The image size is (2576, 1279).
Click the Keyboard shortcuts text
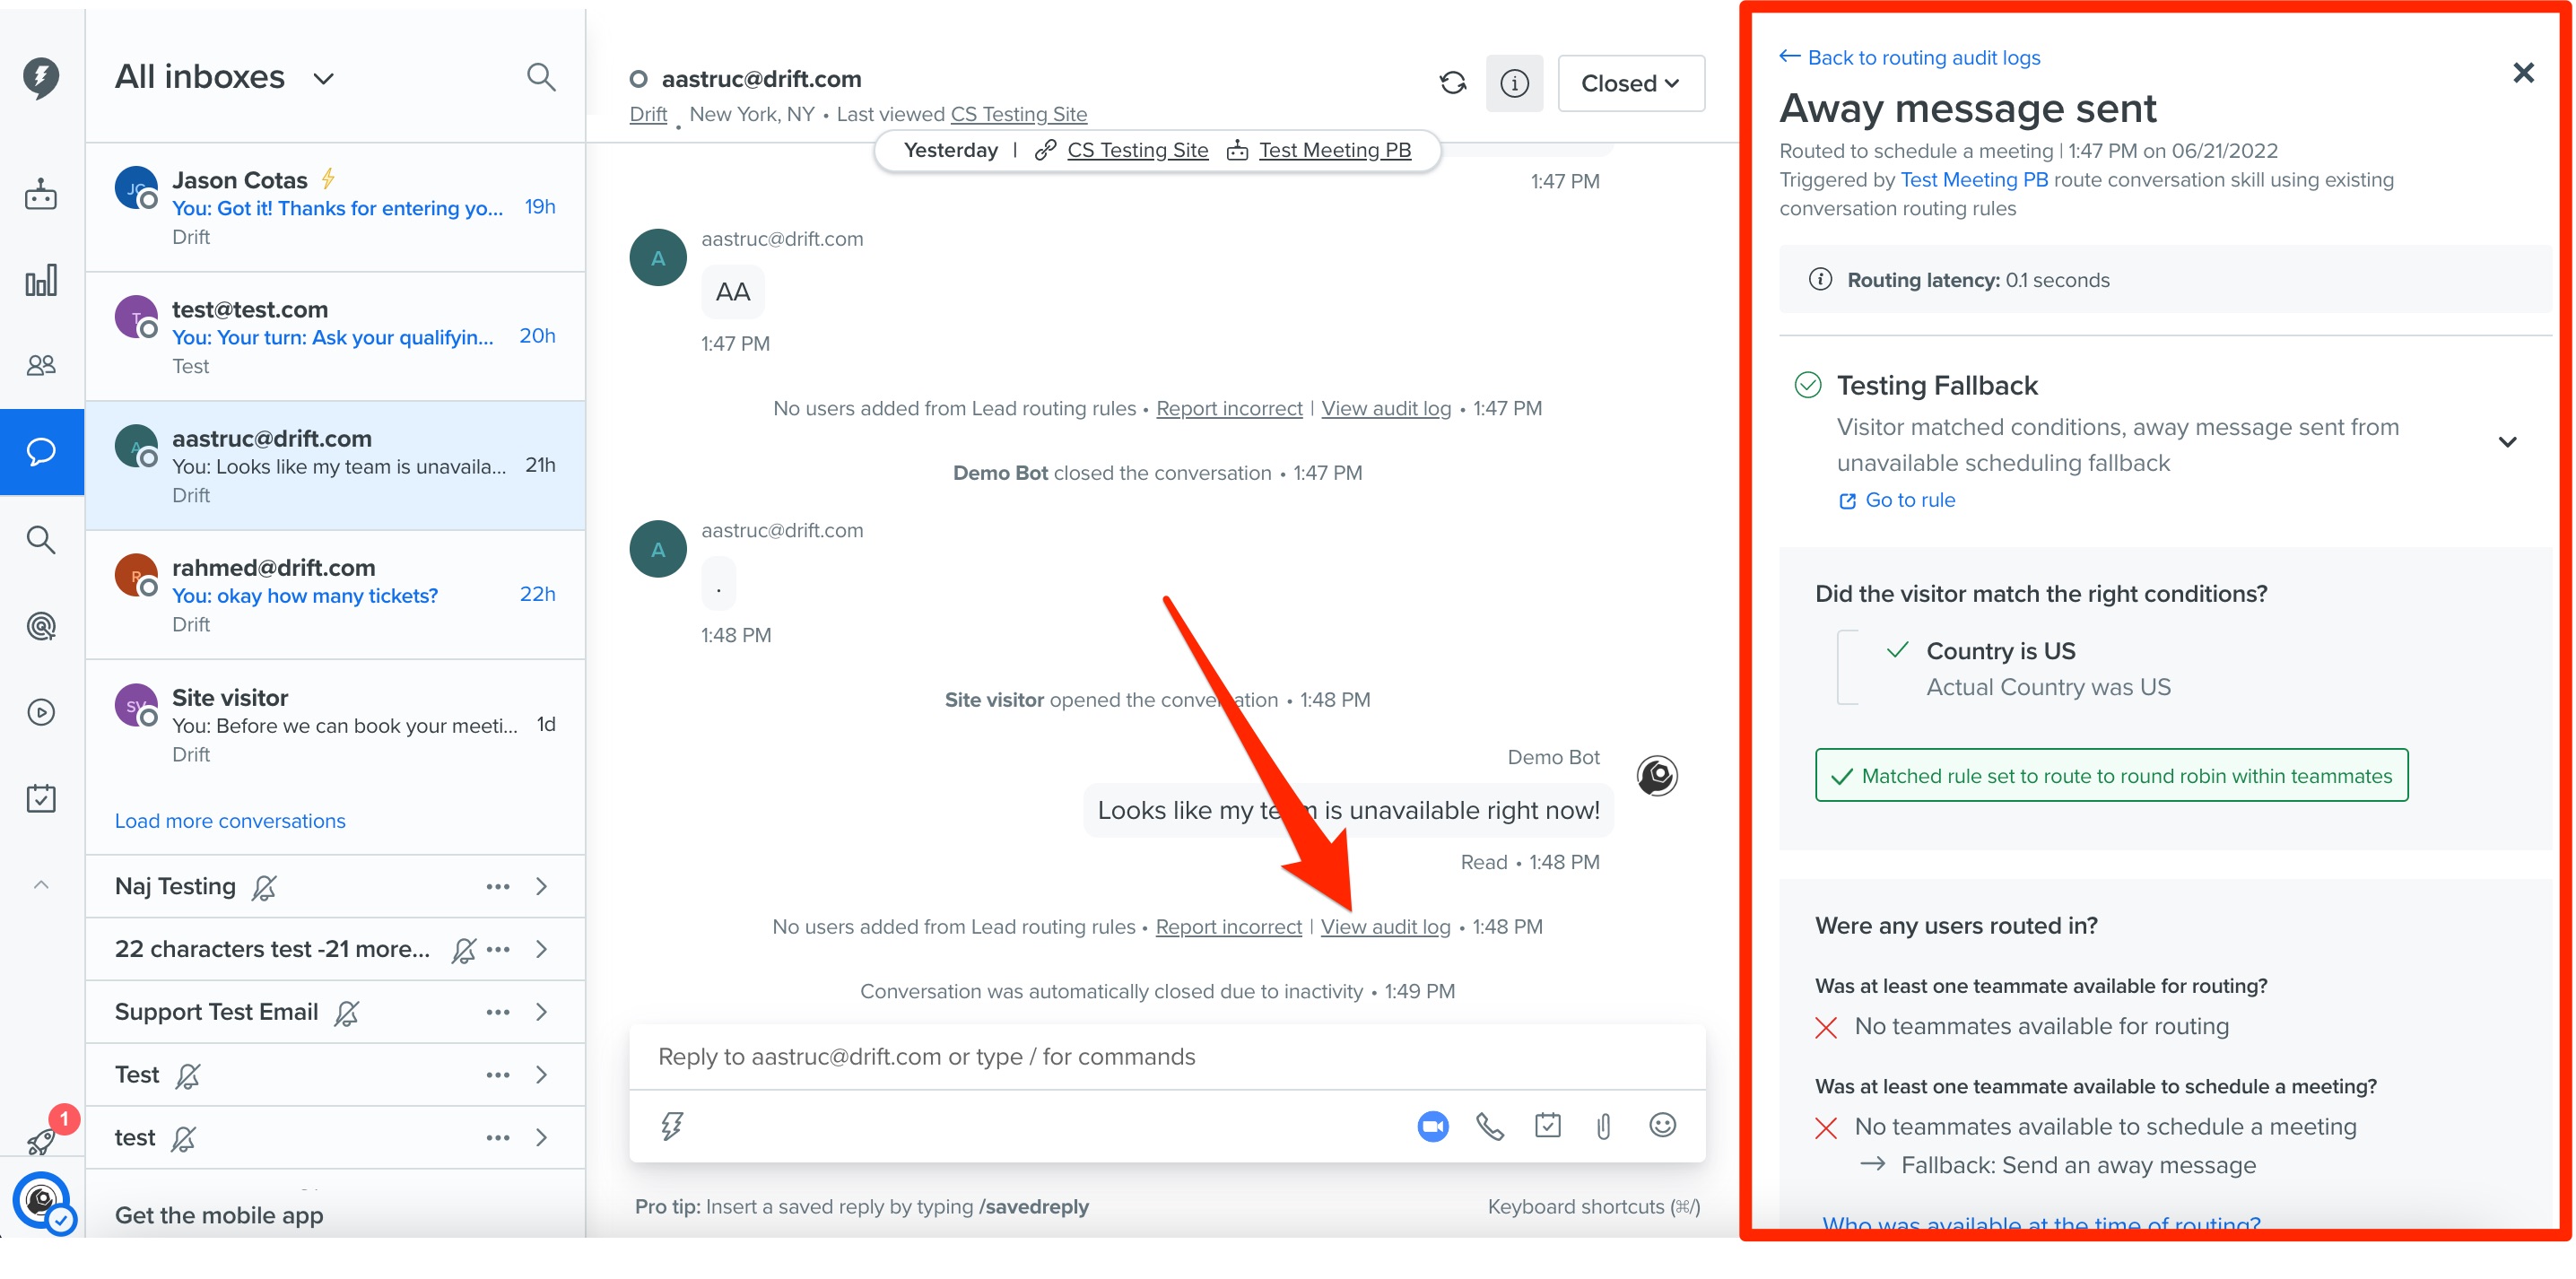(1593, 1207)
